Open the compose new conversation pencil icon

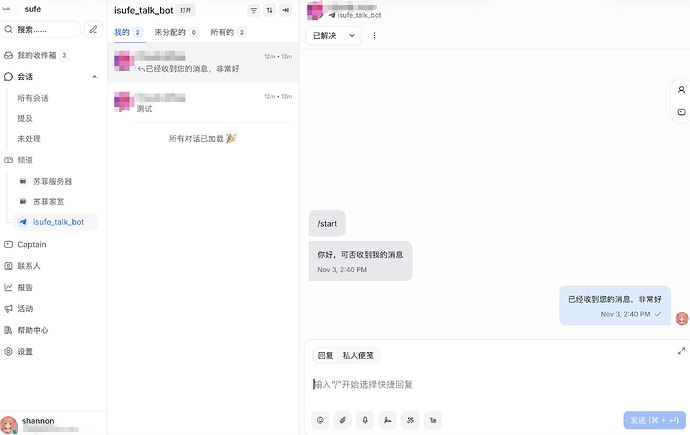[93, 29]
